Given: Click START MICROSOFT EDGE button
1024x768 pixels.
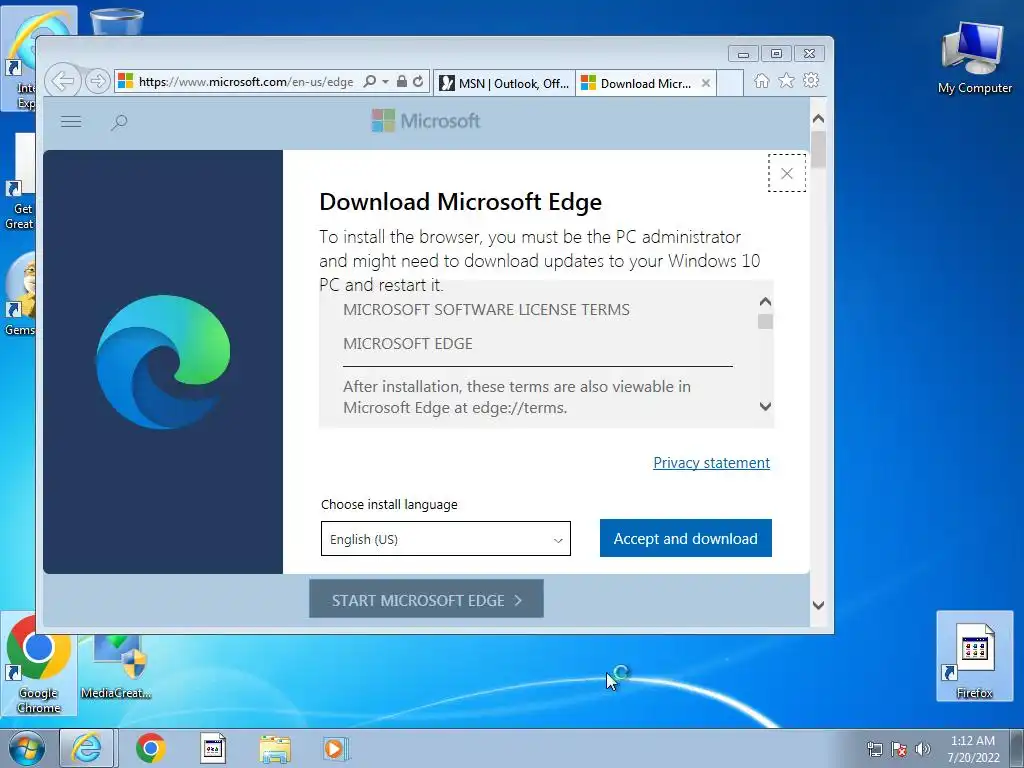Looking at the screenshot, I should (426, 599).
